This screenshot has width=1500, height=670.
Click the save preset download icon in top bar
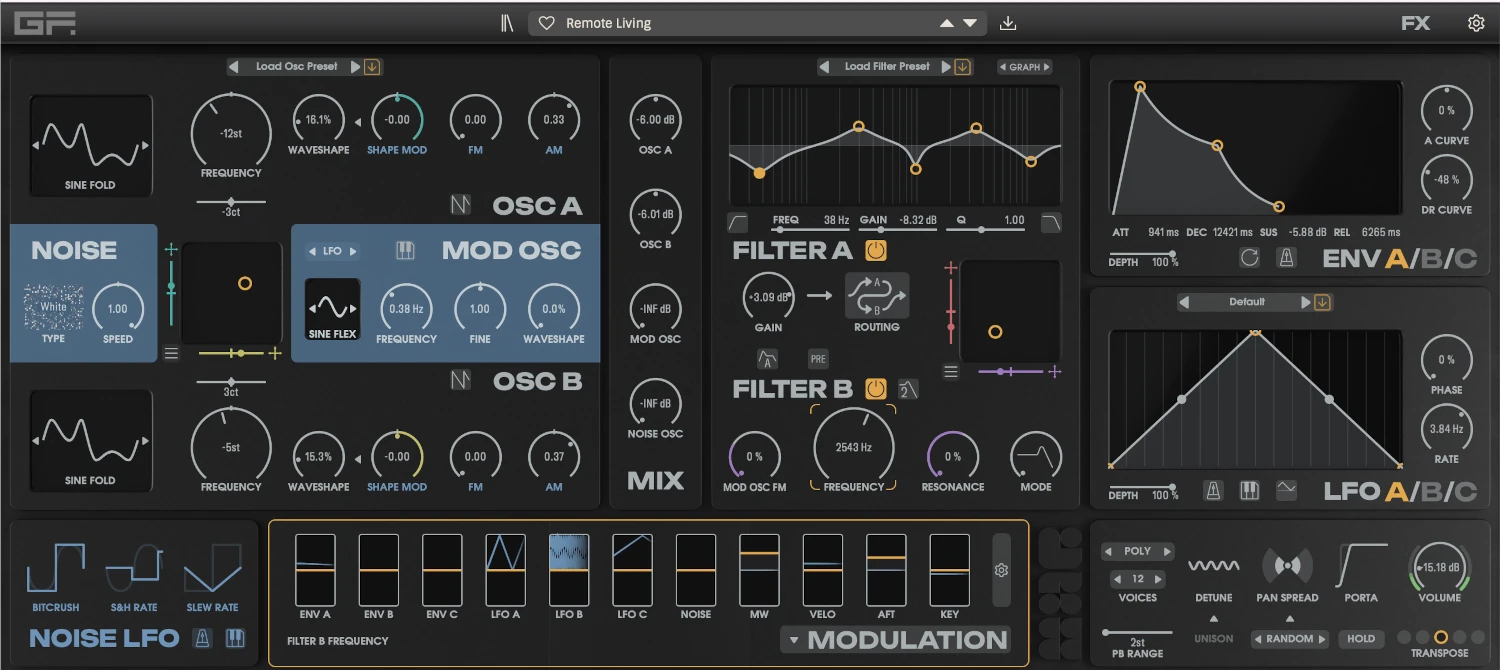[1008, 22]
